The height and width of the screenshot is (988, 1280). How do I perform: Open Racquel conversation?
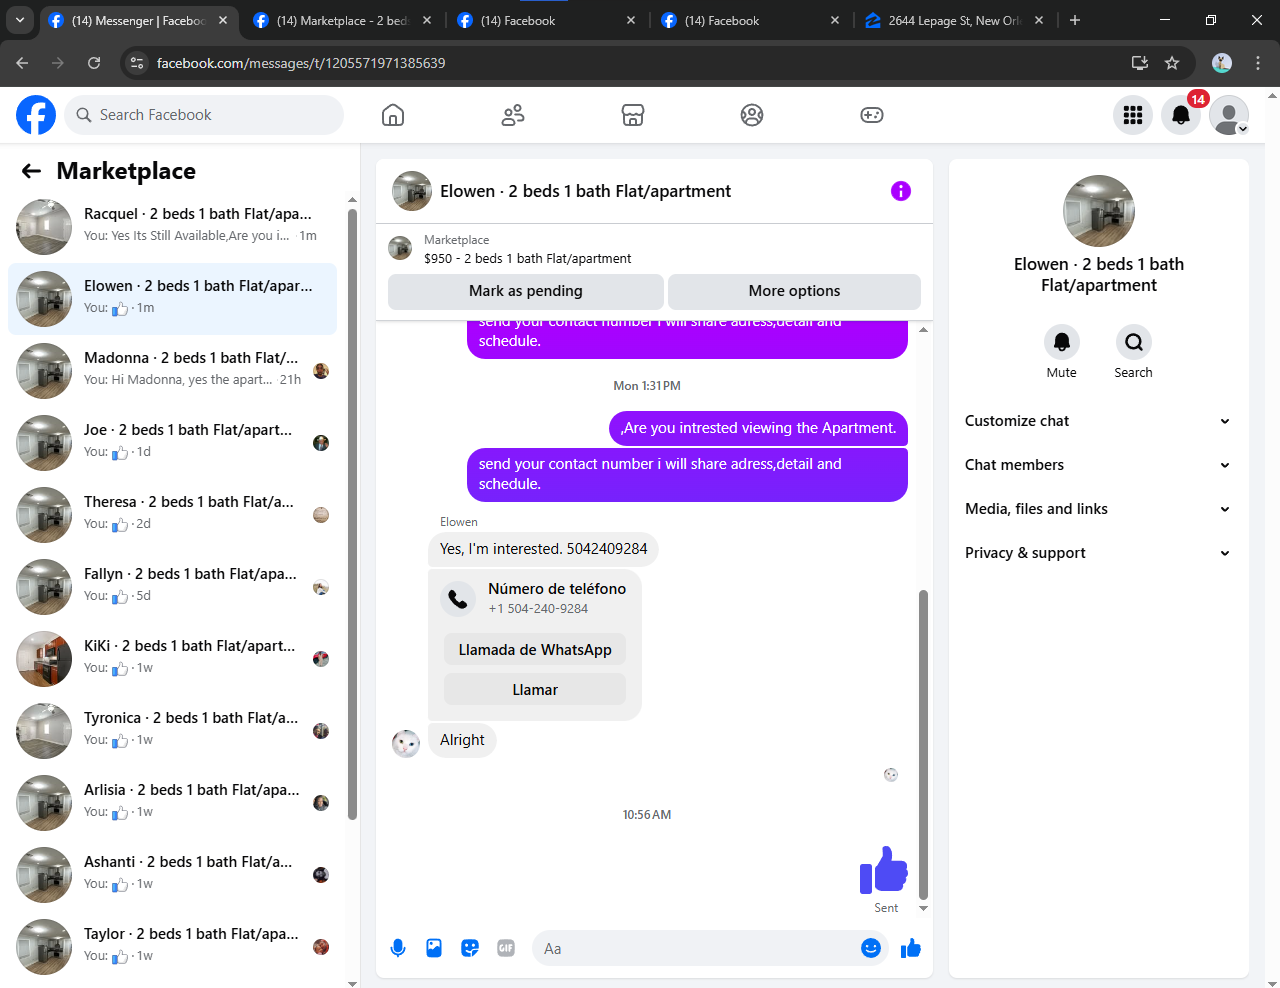(x=172, y=227)
